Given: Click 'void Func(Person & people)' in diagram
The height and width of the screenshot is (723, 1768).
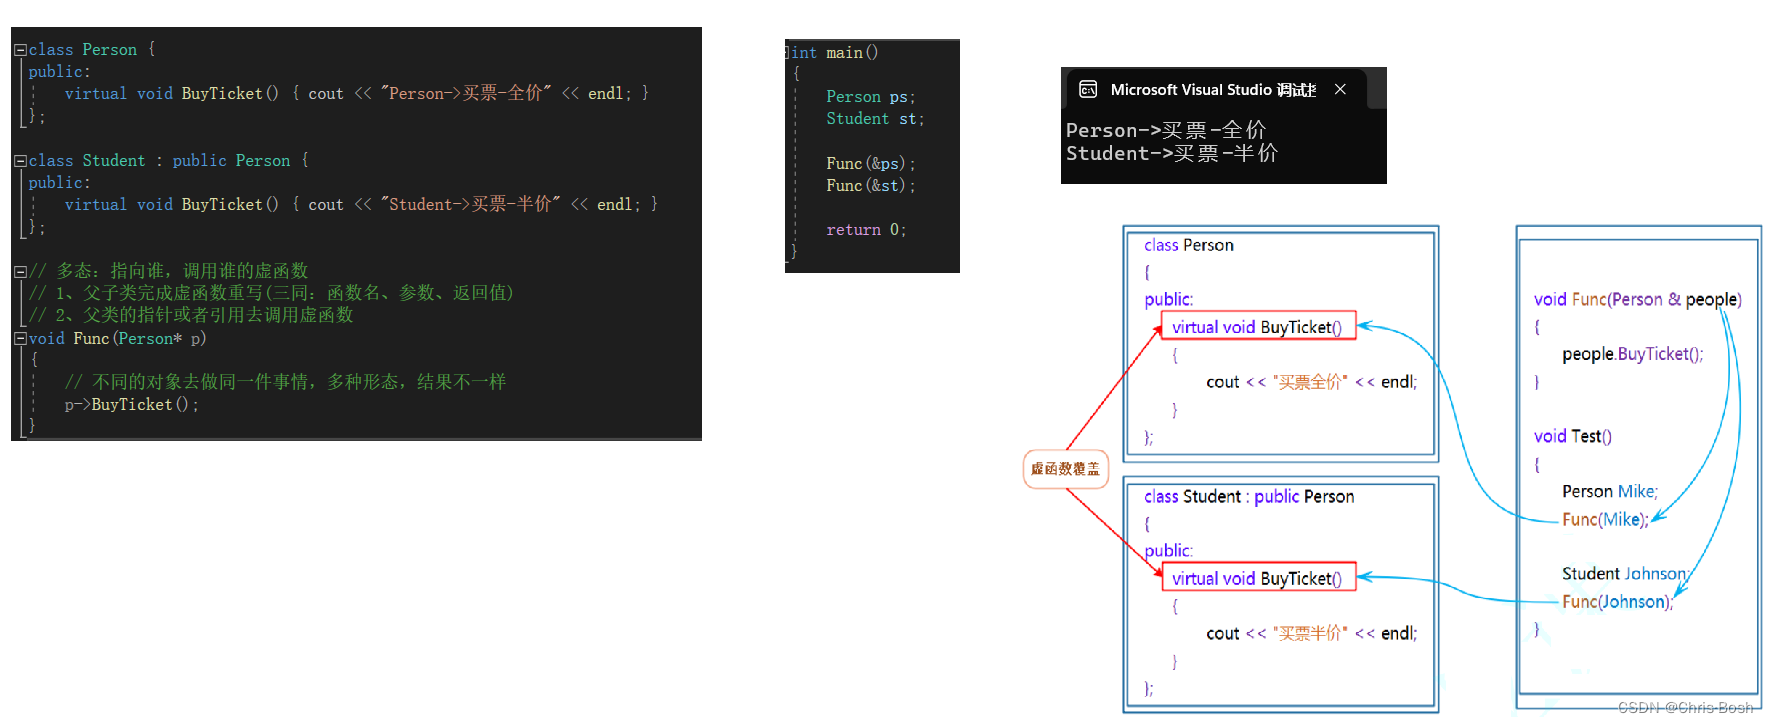Looking at the screenshot, I should pyautogui.click(x=1638, y=299).
